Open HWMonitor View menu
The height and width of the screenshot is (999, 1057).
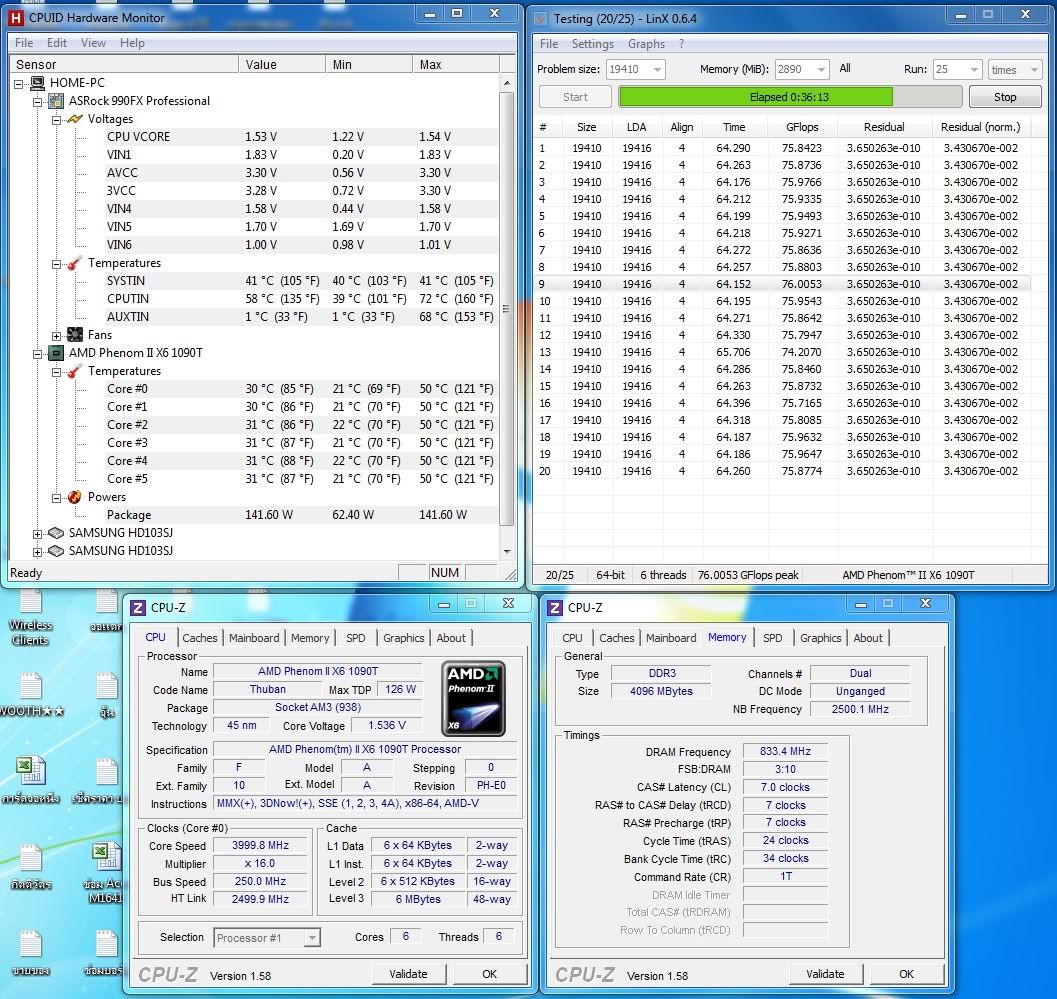point(93,42)
